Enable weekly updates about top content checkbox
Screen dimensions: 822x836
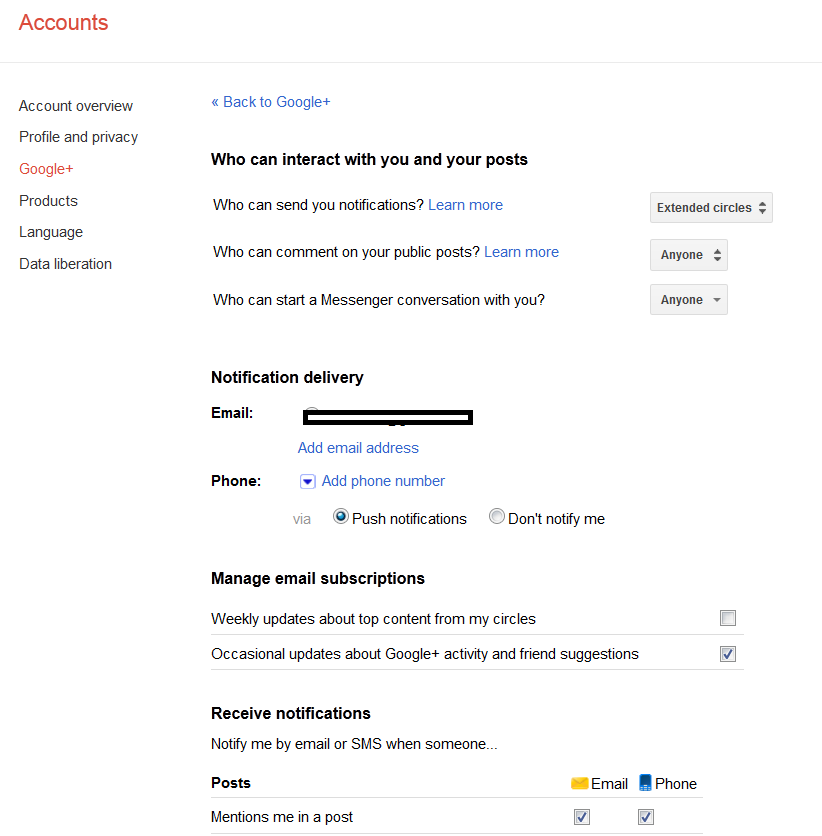[728, 618]
